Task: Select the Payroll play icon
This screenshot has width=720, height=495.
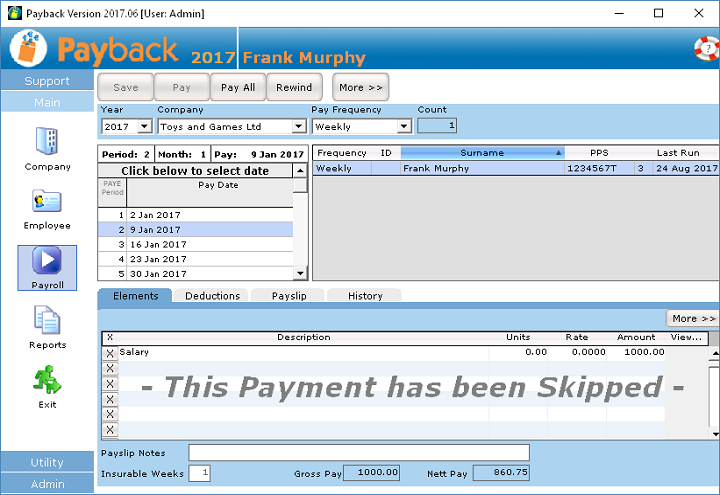Action: click(x=47, y=261)
